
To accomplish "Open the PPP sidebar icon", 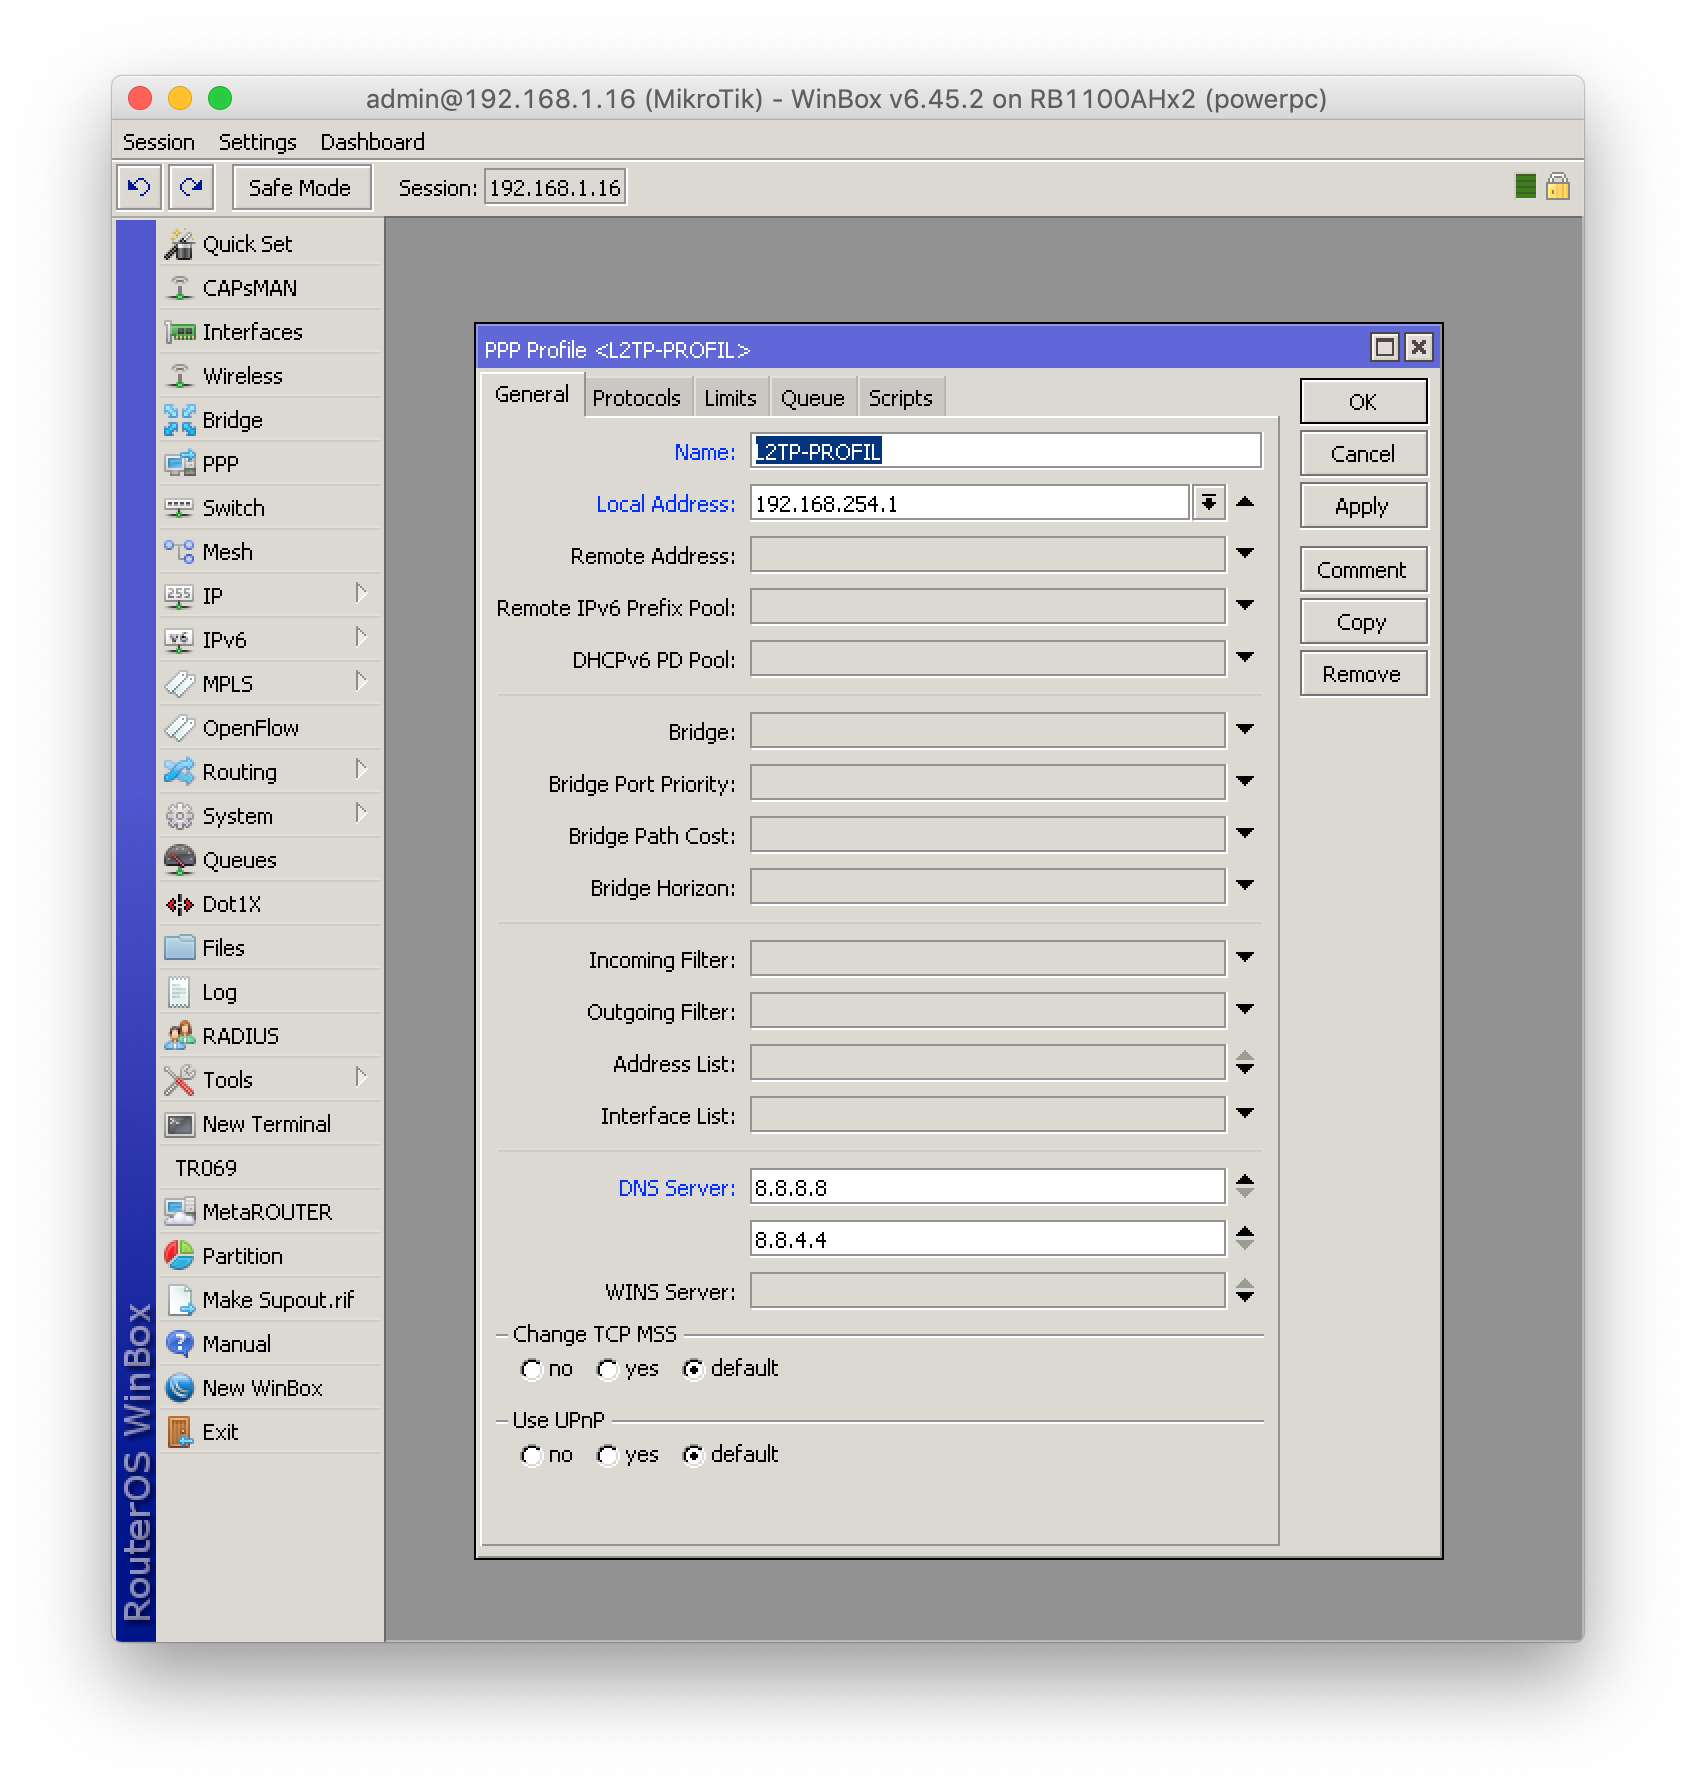I will (x=179, y=464).
